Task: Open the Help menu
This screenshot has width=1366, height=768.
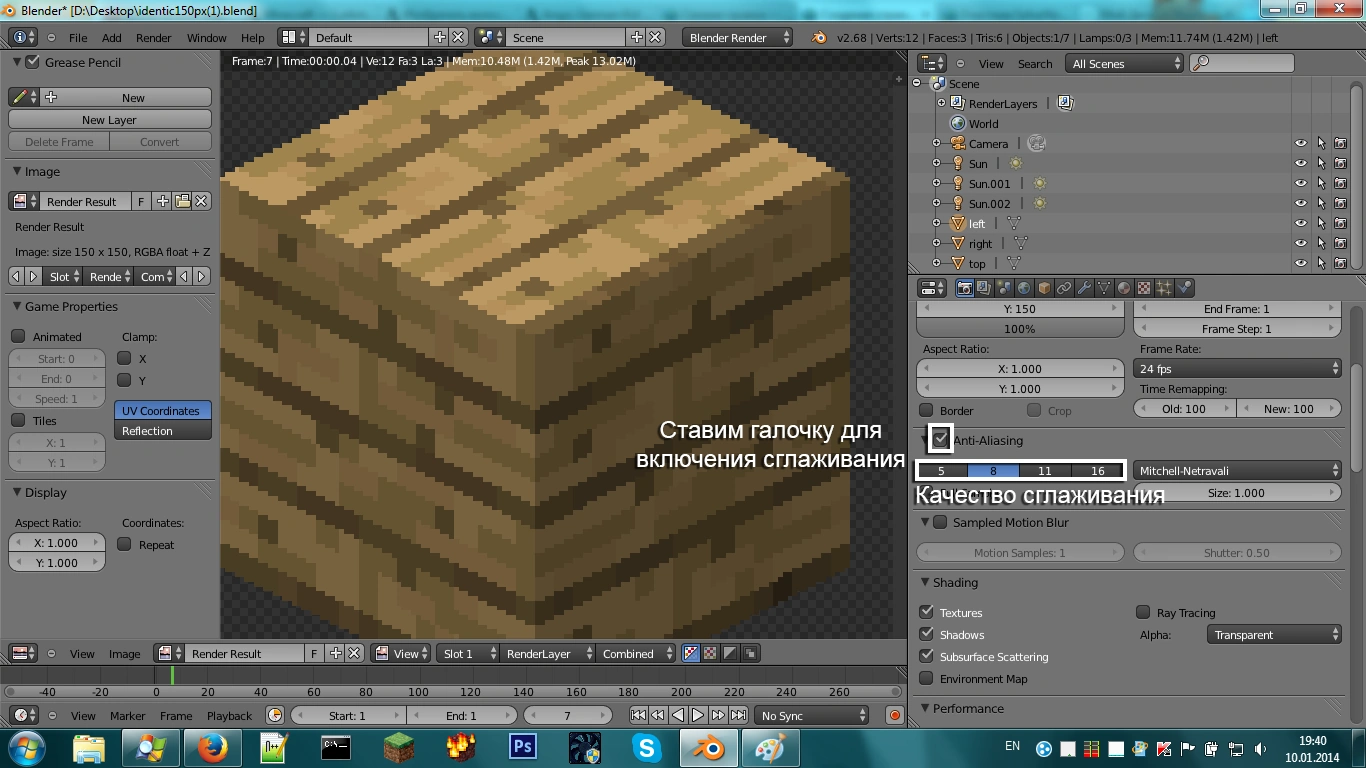Action: 253,37
